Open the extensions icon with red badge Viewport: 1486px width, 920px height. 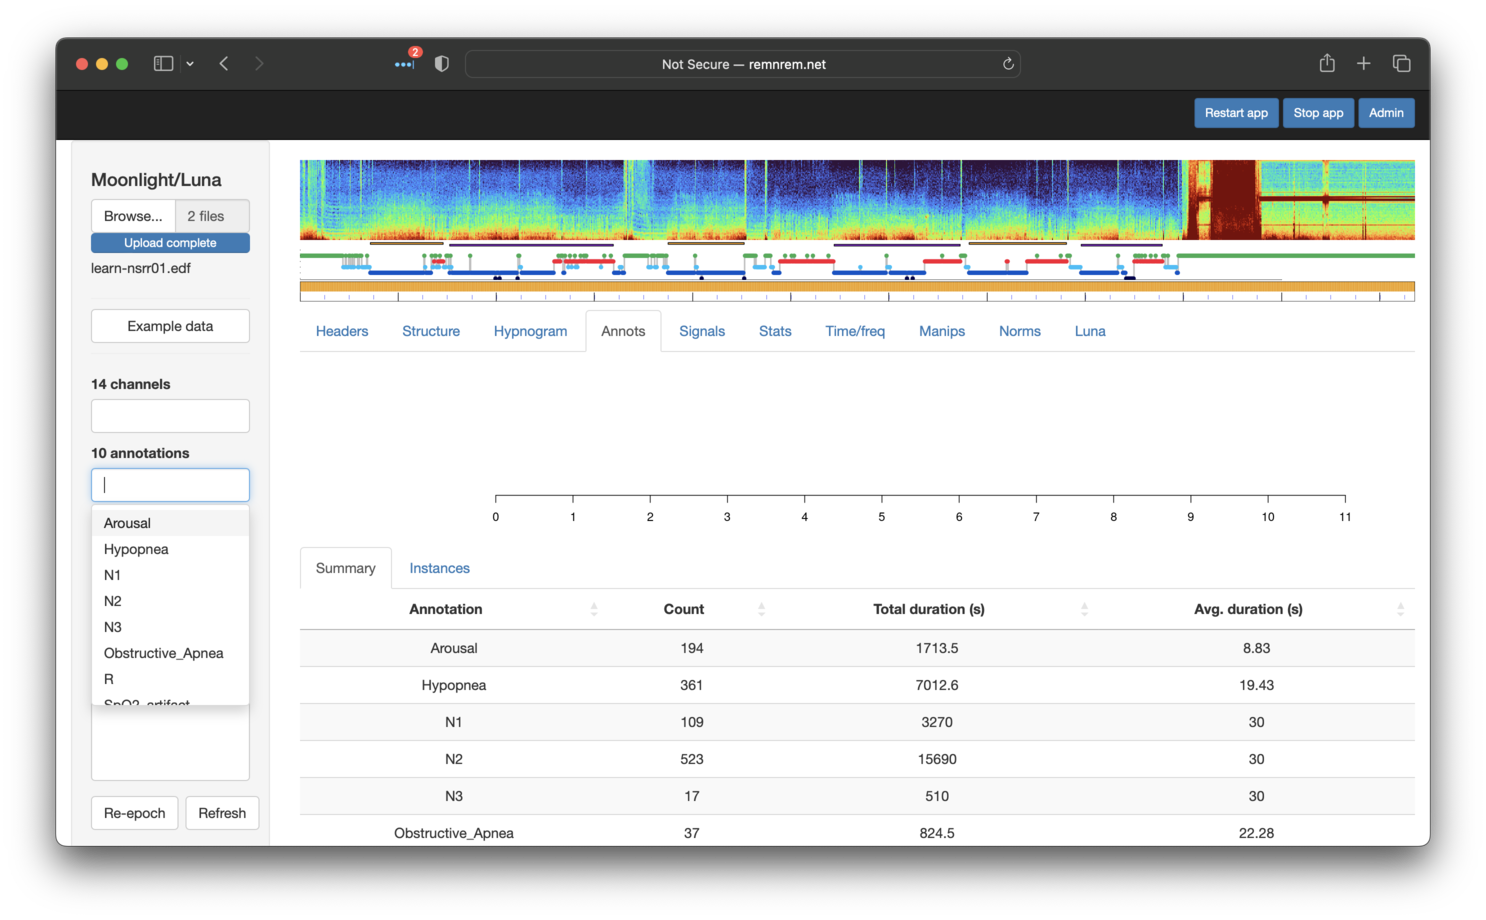point(404,64)
